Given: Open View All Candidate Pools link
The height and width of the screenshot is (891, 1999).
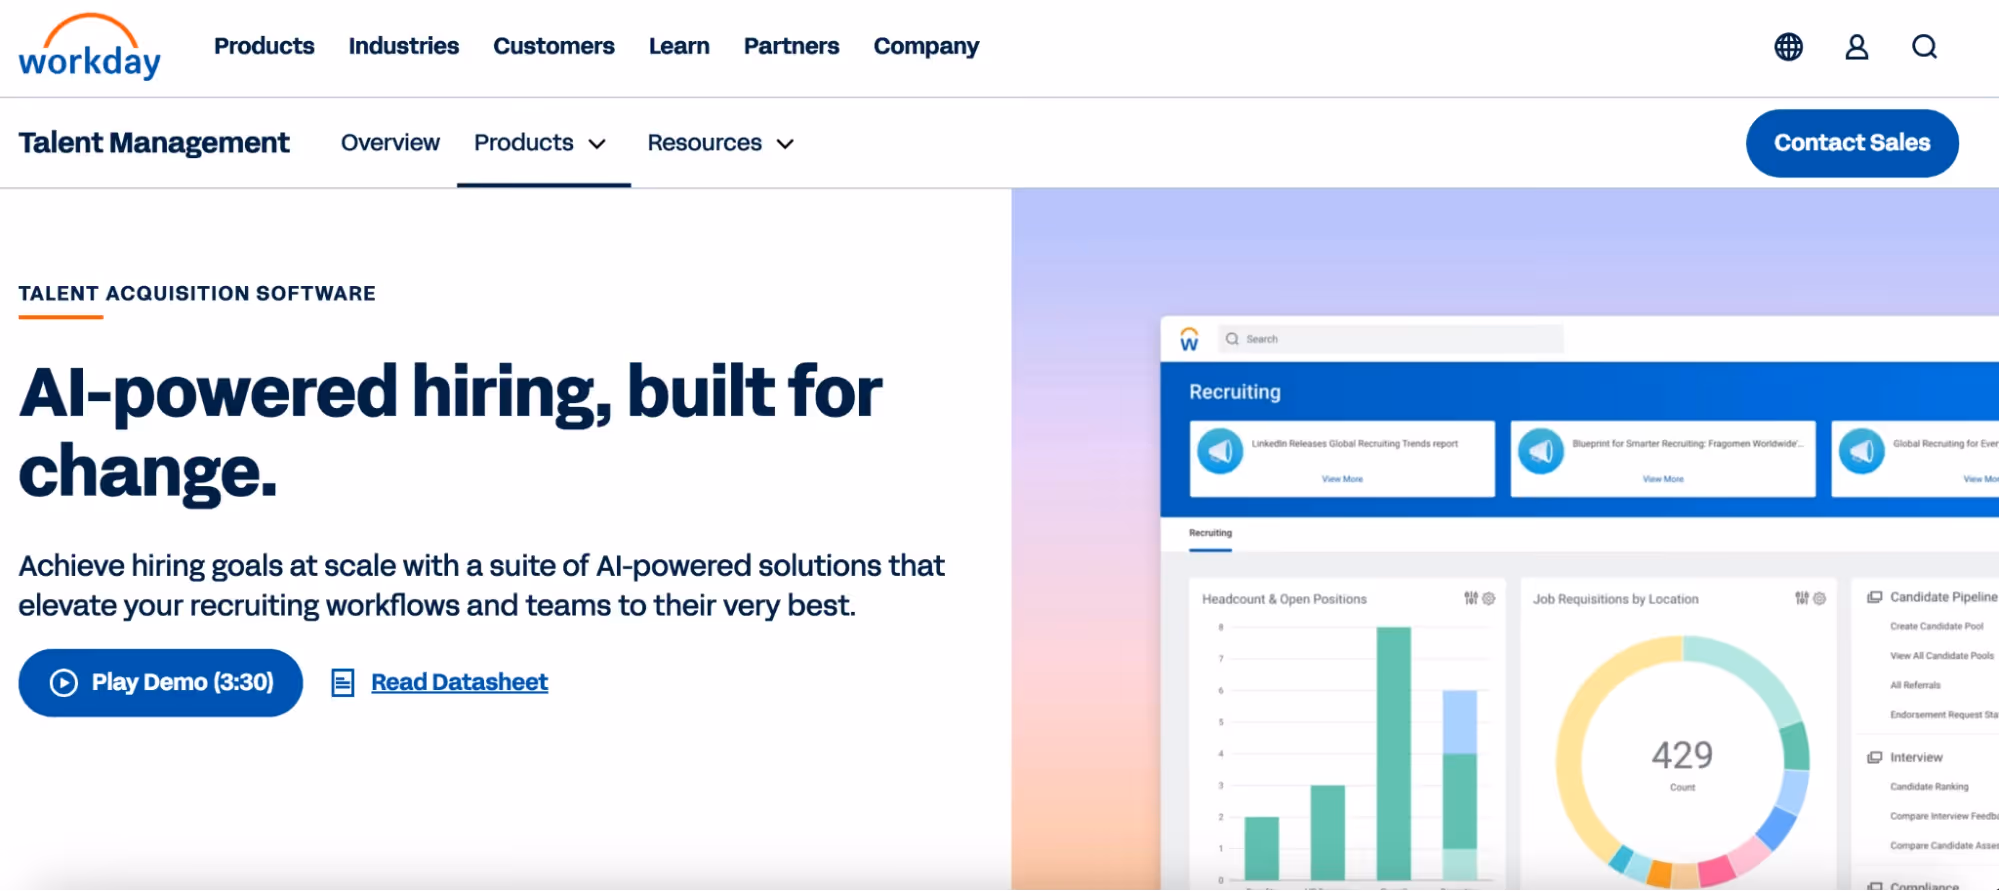Looking at the screenshot, I should pos(1942,656).
